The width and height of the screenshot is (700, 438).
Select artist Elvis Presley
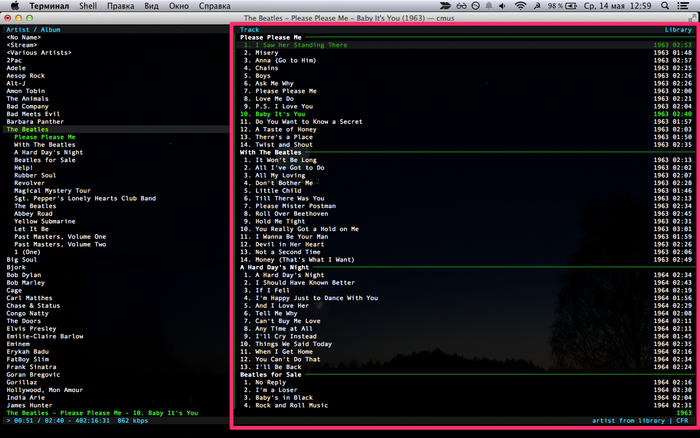pyautogui.click(x=31, y=329)
